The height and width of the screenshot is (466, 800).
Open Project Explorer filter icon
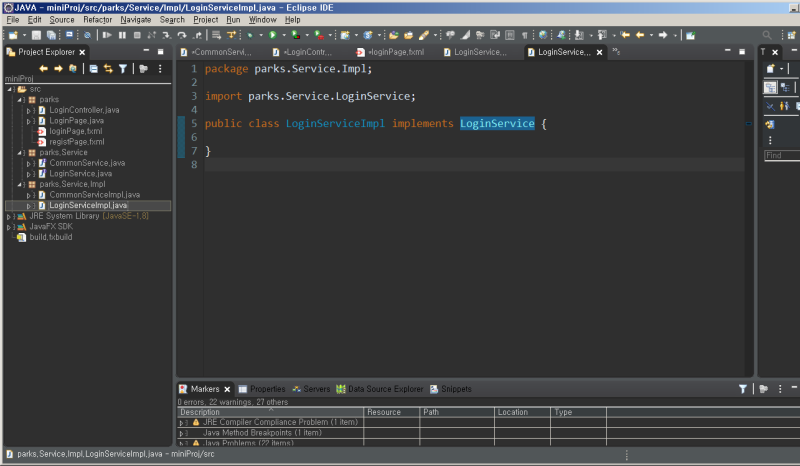pyautogui.click(x=123, y=68)
